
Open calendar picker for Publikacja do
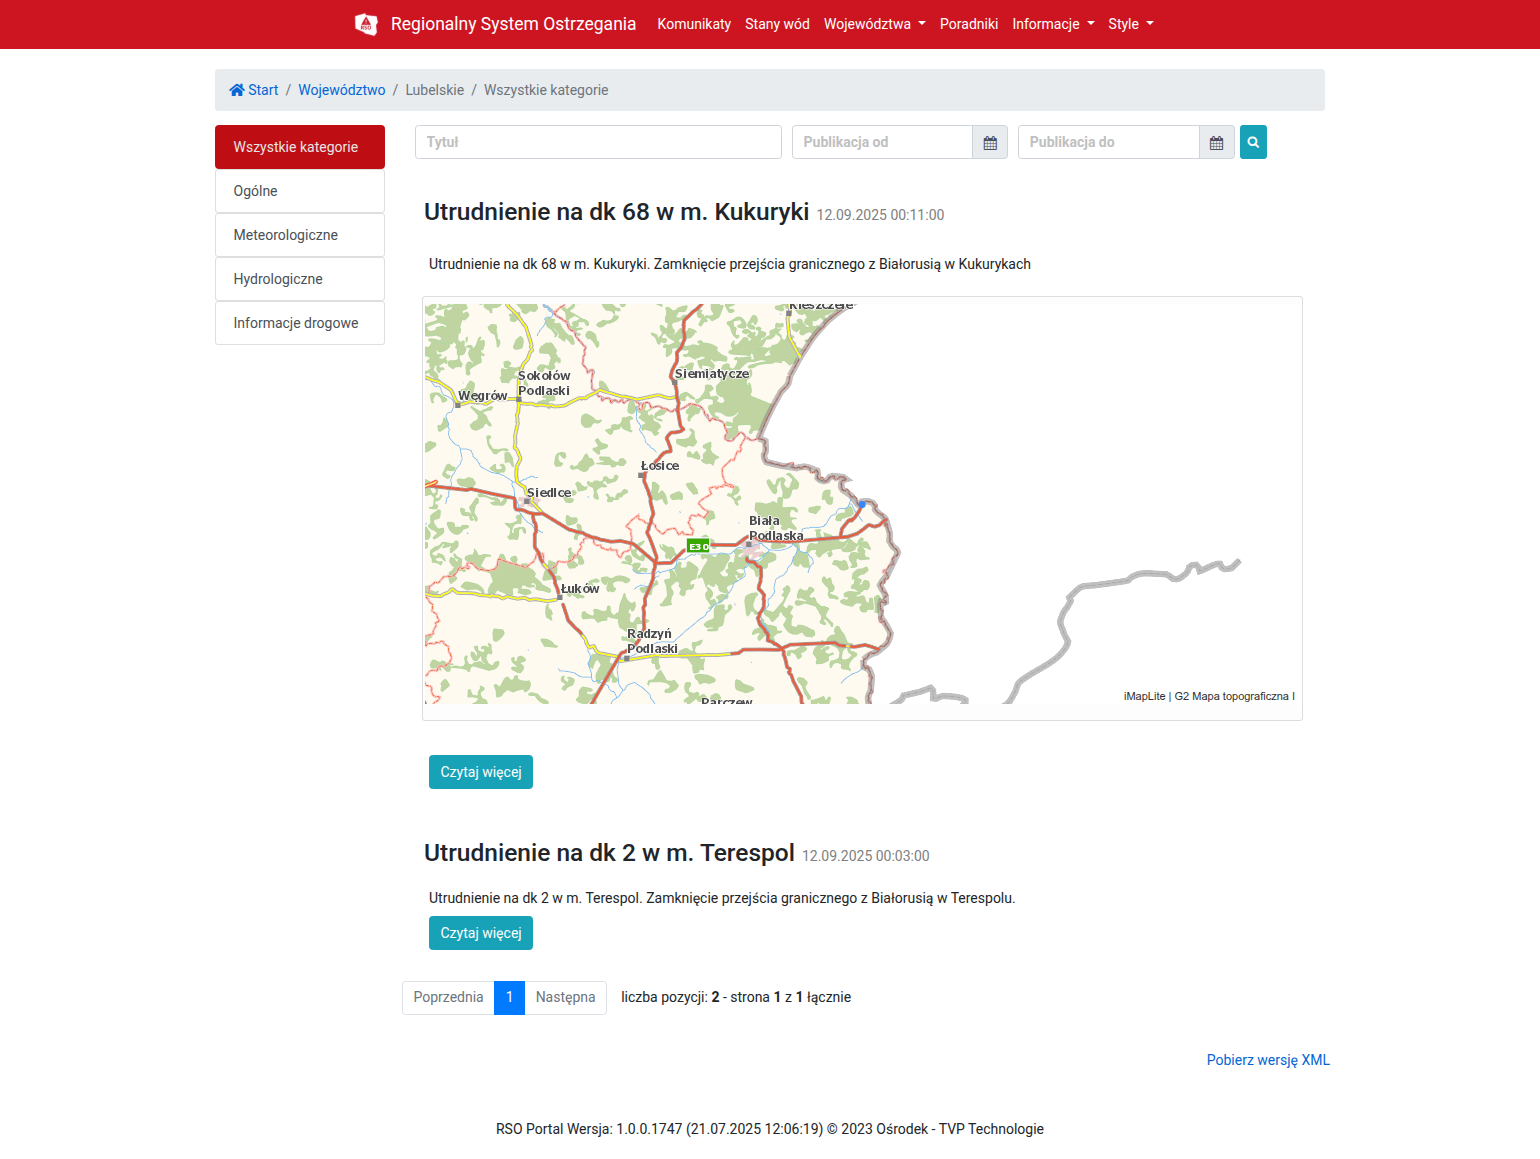point(1216,142)
